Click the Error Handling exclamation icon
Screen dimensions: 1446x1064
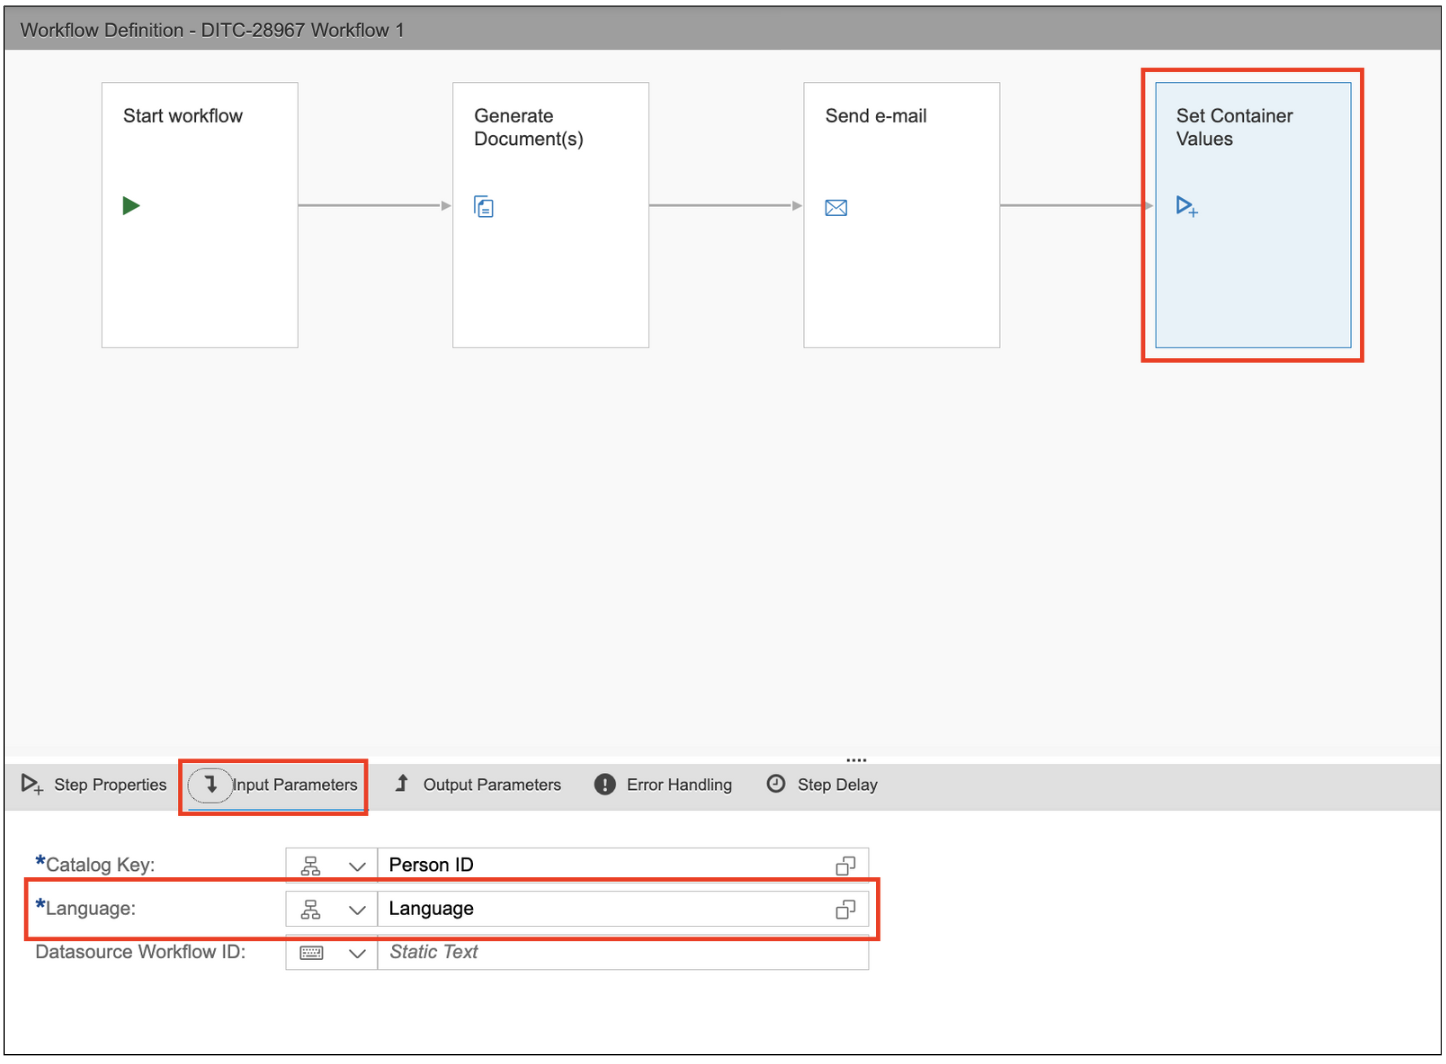click(x=605, y=785)
